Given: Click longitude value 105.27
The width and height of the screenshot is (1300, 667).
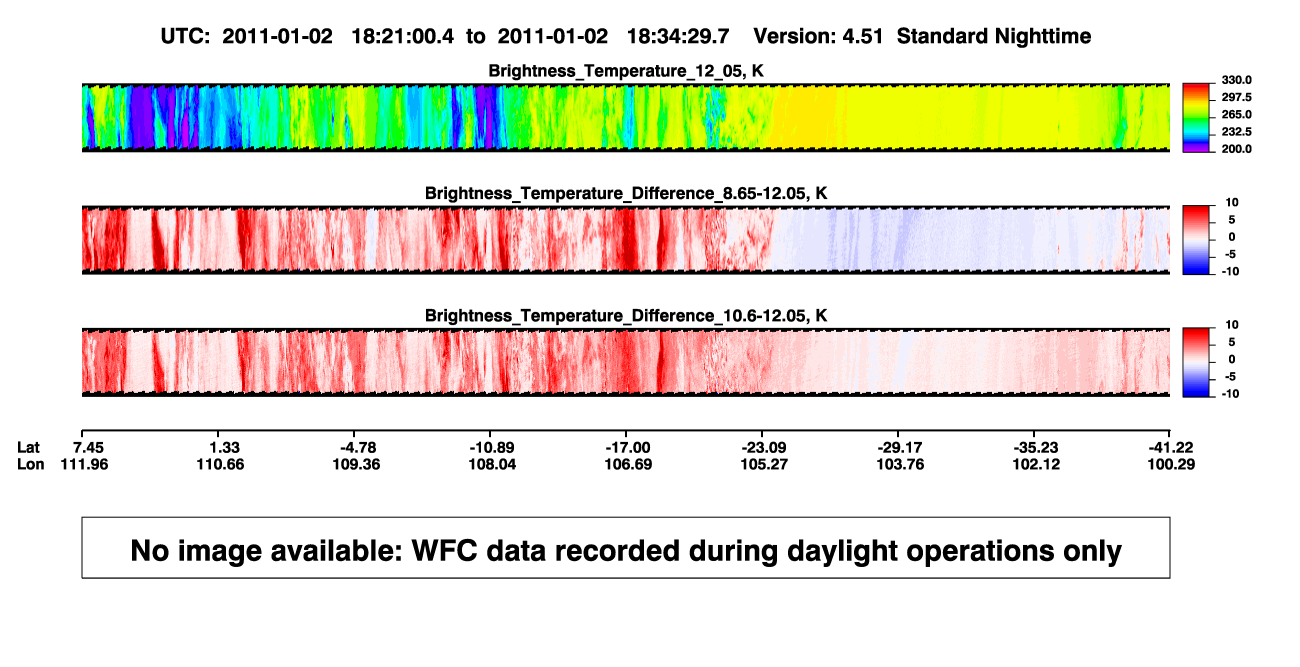Looking at the screenshot, I should point(763,464).
